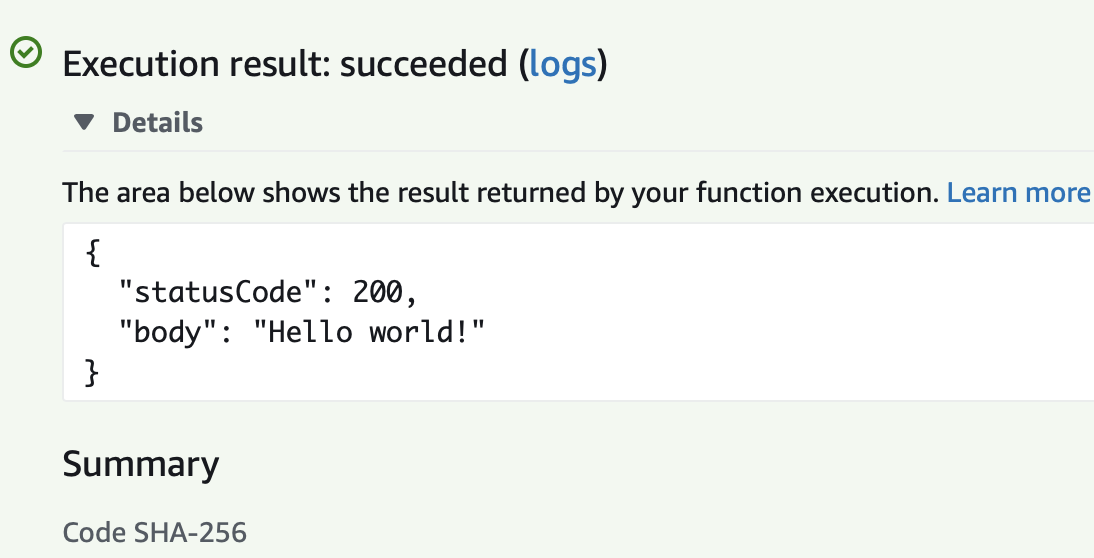Viewport: 1094px width, 558px height.
Task: Open the execution logs link
Action: click(563, 65)
